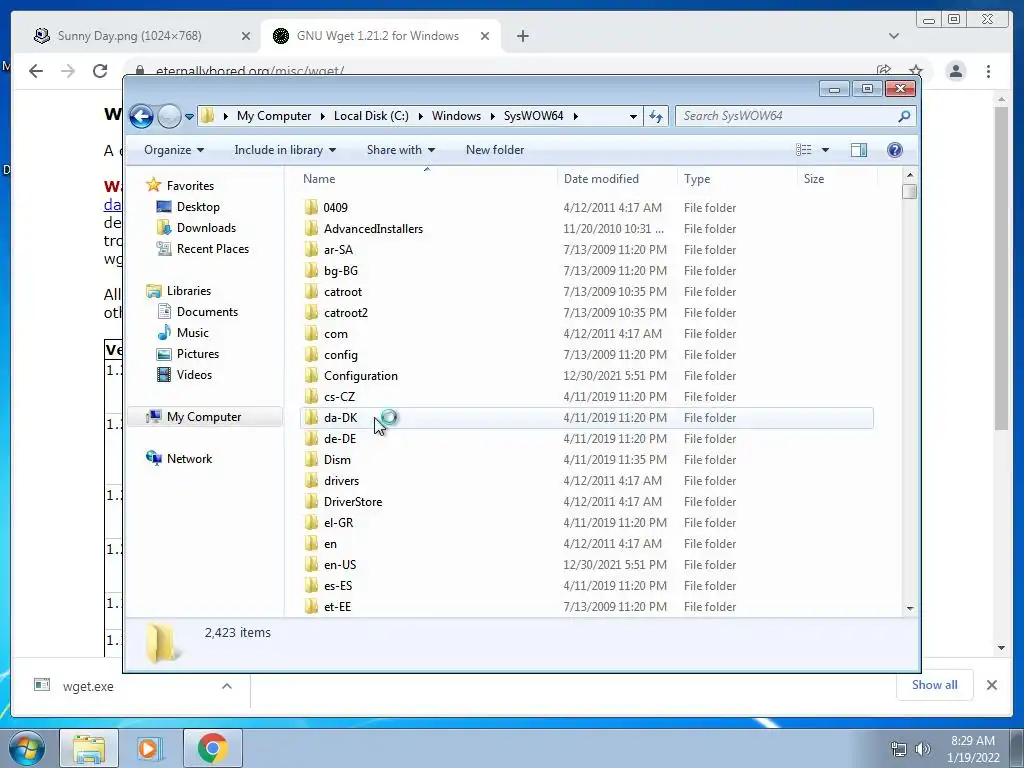Refresh the SysWOW64 folder view

pos(656,116)
